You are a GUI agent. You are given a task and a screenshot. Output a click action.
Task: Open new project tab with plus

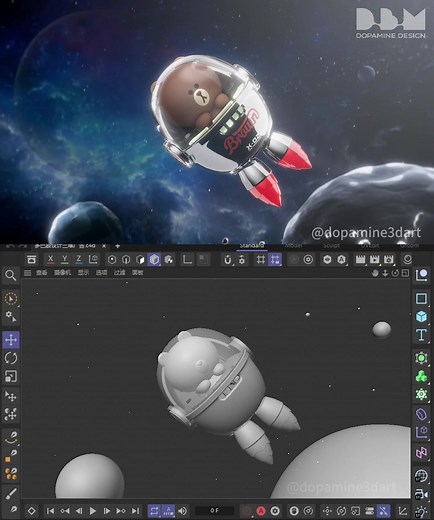click(117, 246)
